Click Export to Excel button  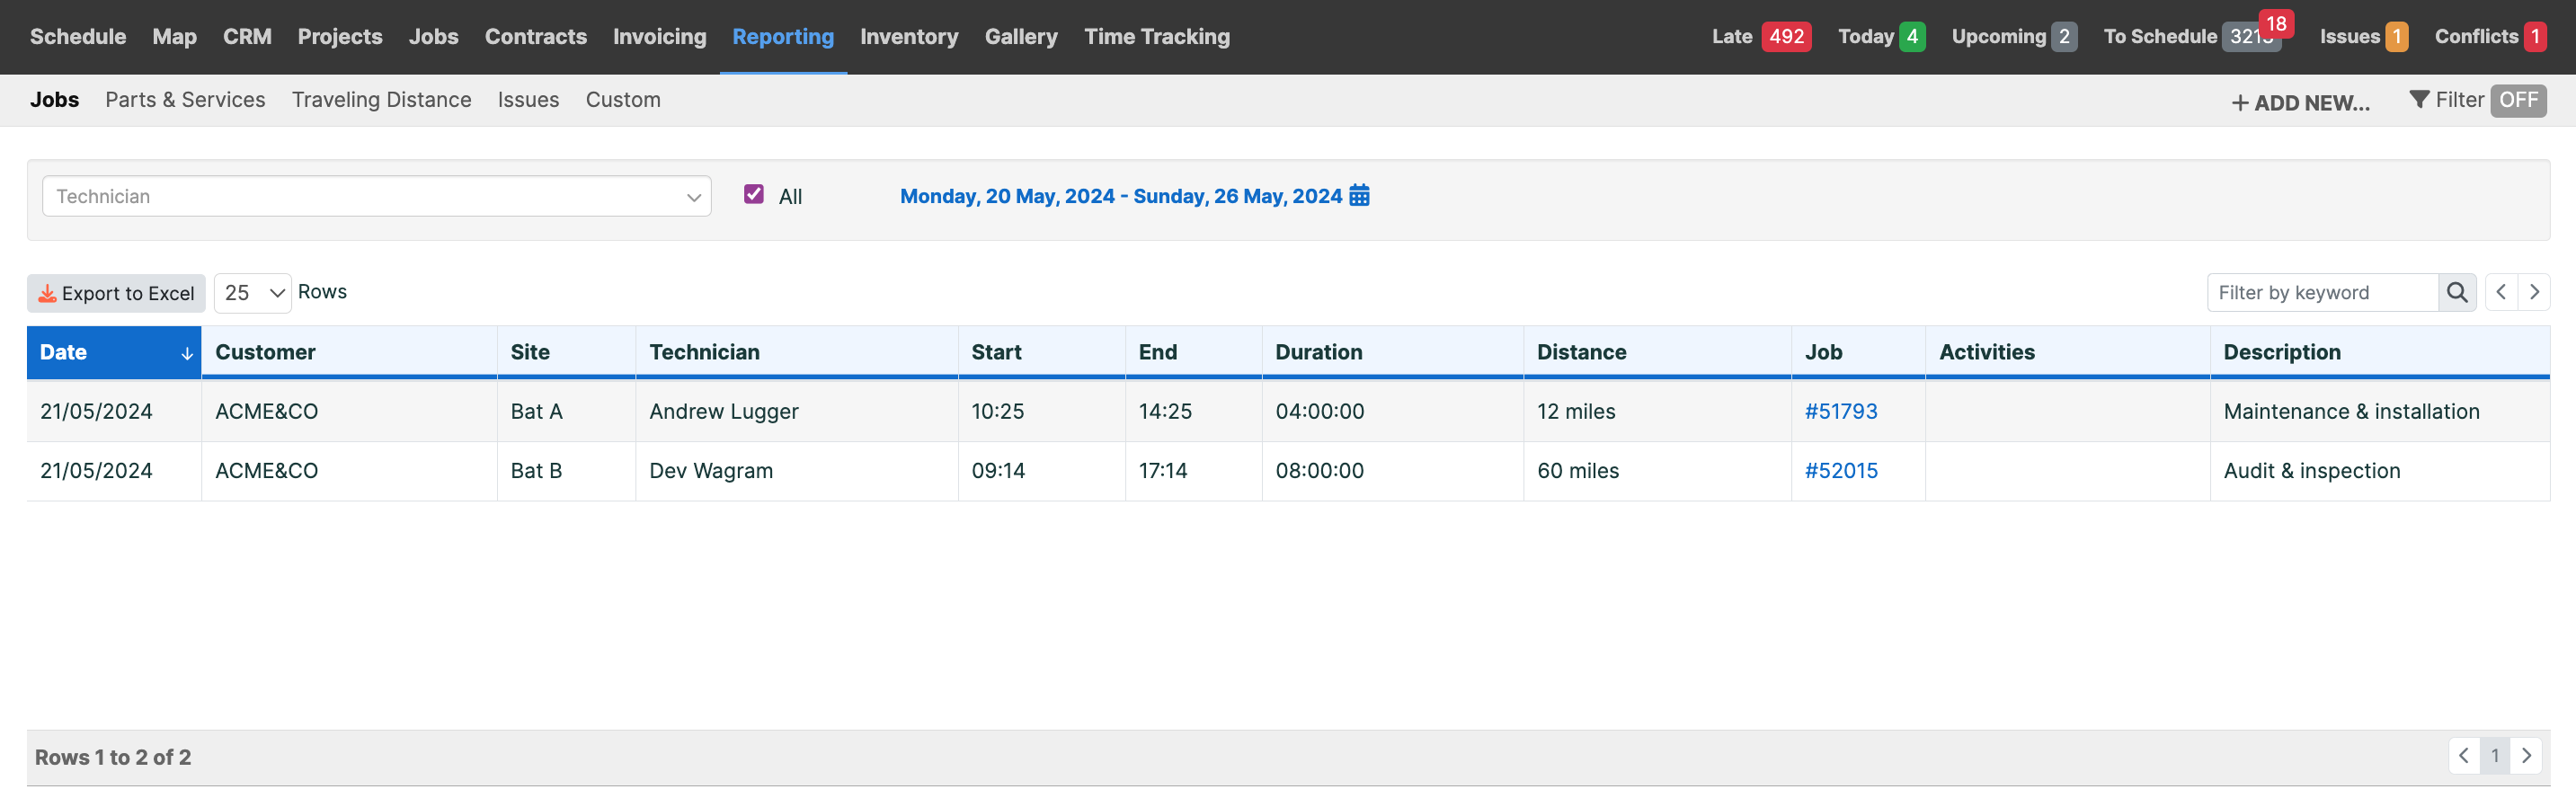click(116, 293)
